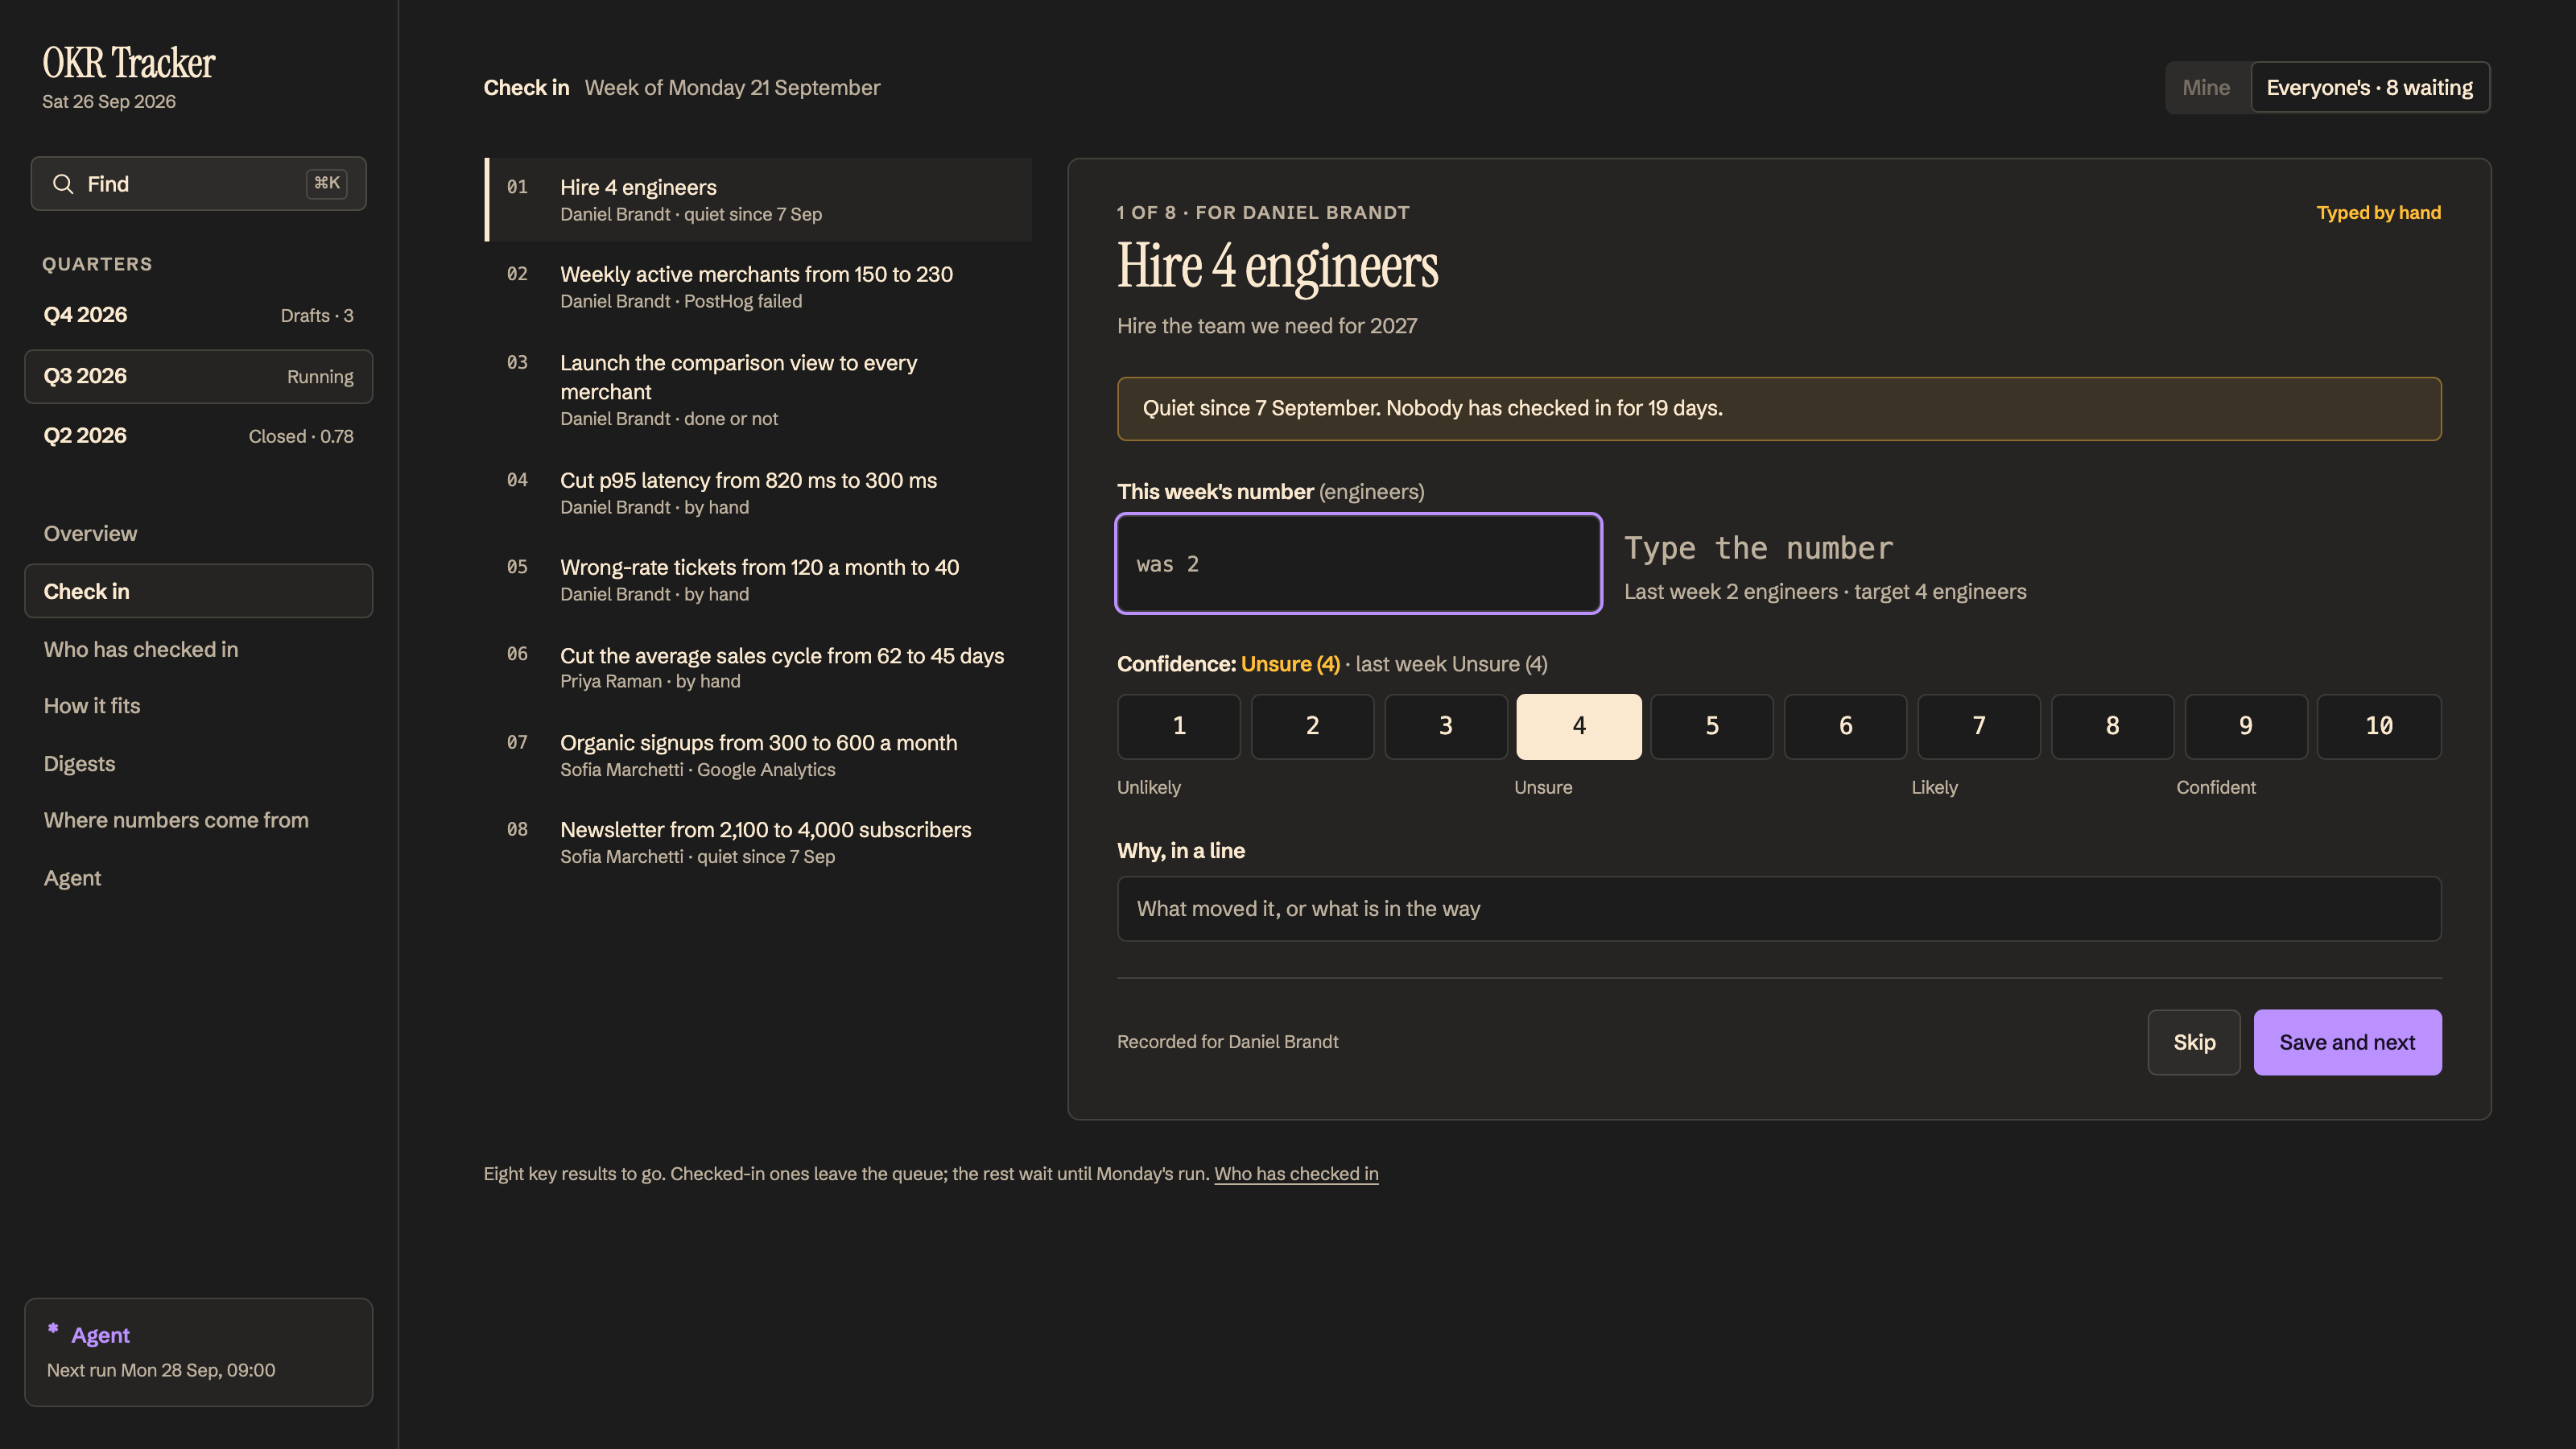Set confidence to 10
The image size is (2576, 1449).
pyautogui.click(x=2379, y=727)
